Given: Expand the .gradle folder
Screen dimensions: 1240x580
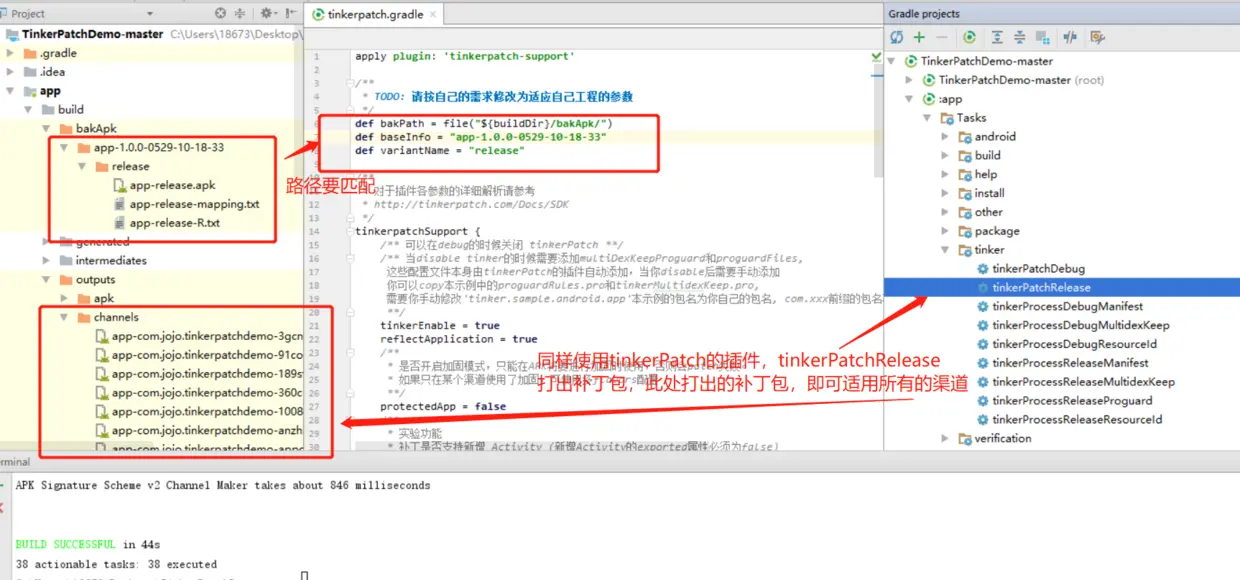Looking at the screenshot, I should tap(10, 53).
